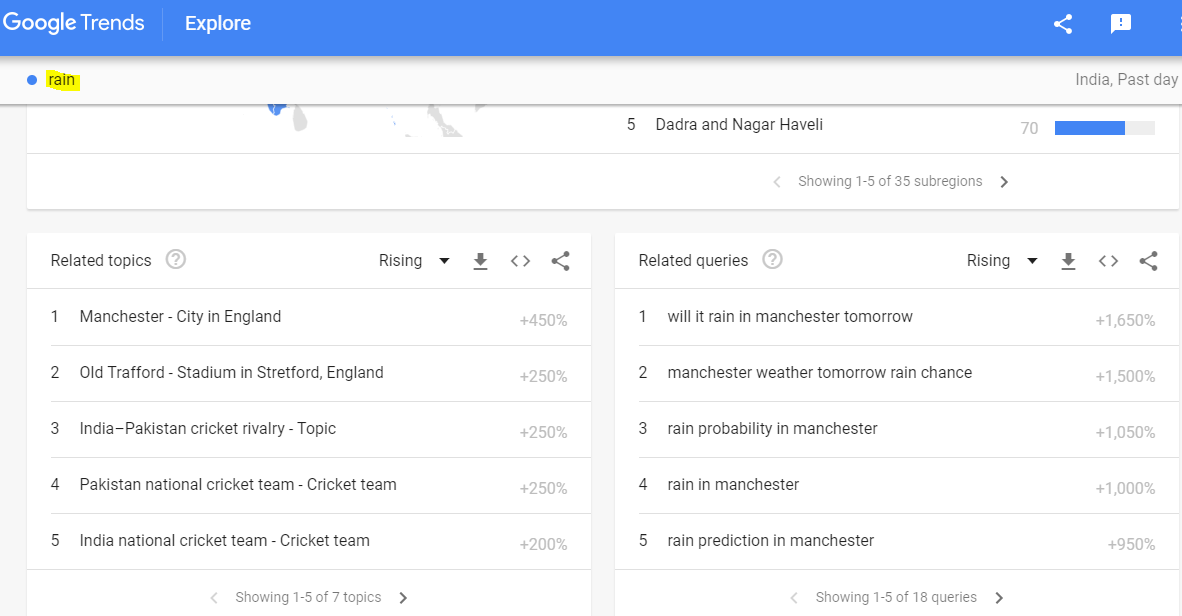Click 'Showing 1-5 of 35 subregions' text

890,181
